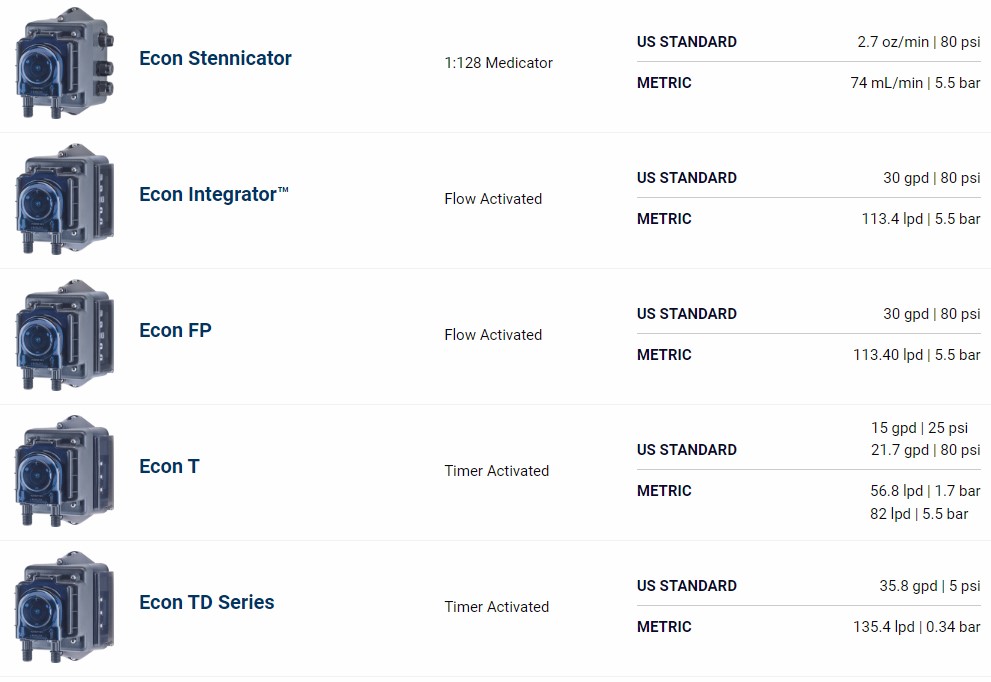Screen dimensions: 991x682
Task: Click the 113.40 lpd | 5.5 bar value
Action: [916, 355]
